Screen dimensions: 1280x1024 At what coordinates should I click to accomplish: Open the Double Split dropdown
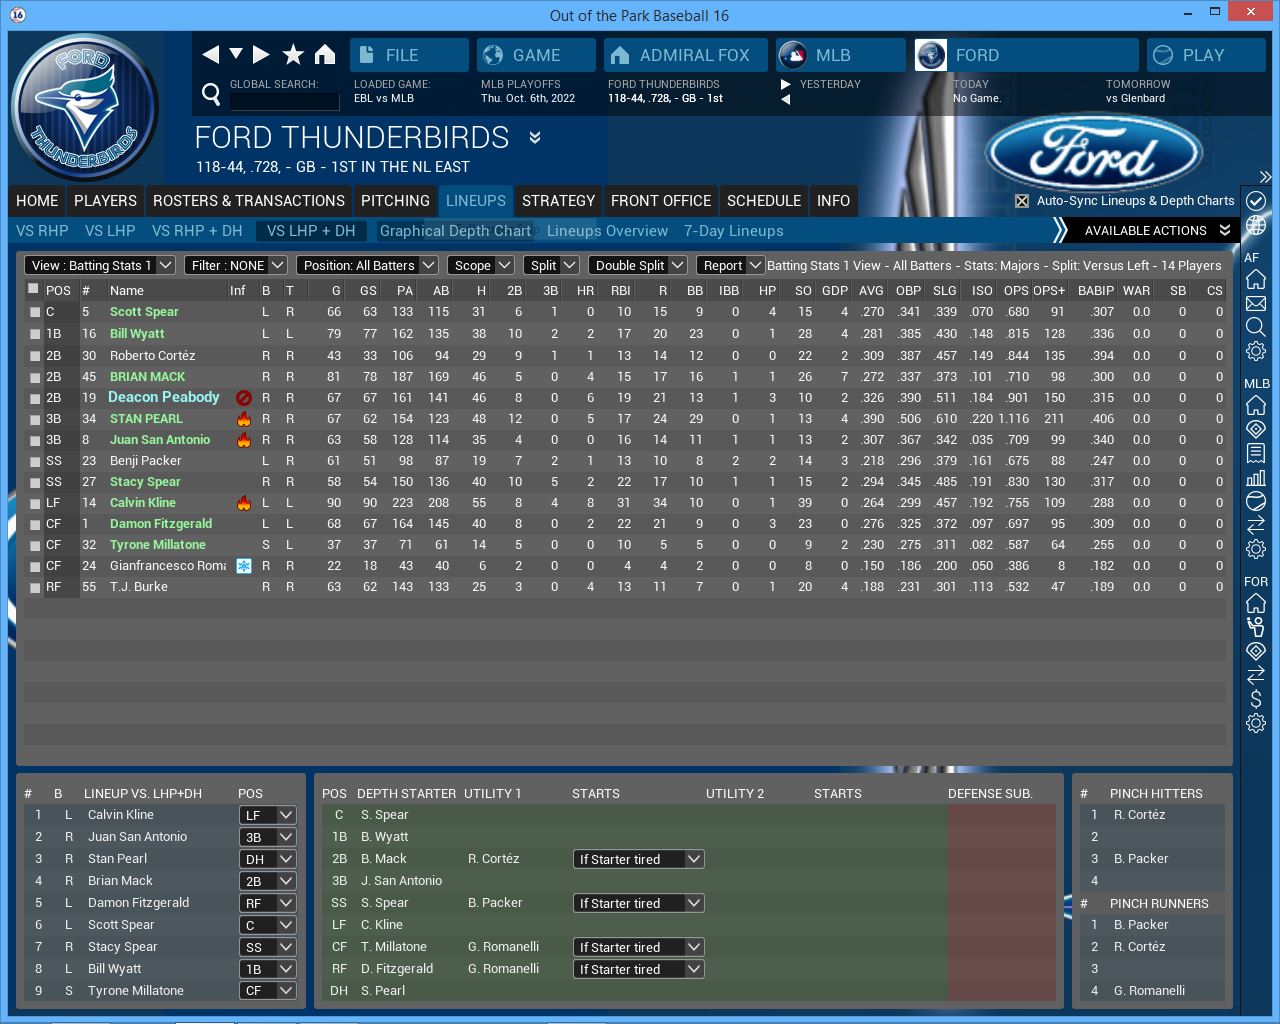tap(637, 265)
